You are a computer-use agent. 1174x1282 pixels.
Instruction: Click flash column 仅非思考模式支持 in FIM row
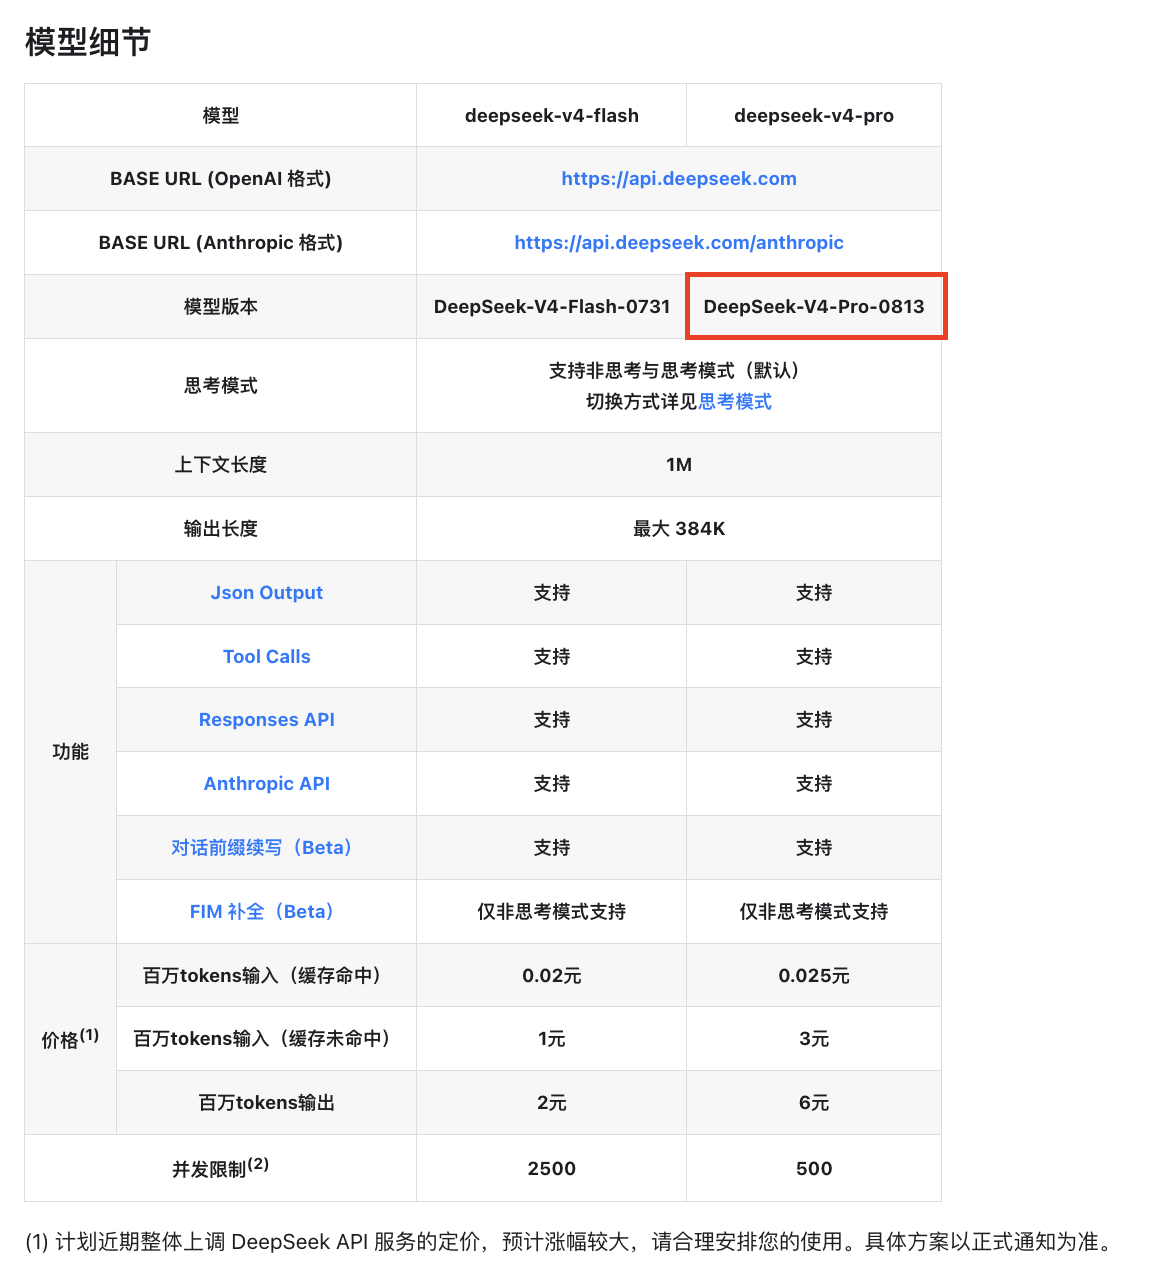click(x=552, y=912)
